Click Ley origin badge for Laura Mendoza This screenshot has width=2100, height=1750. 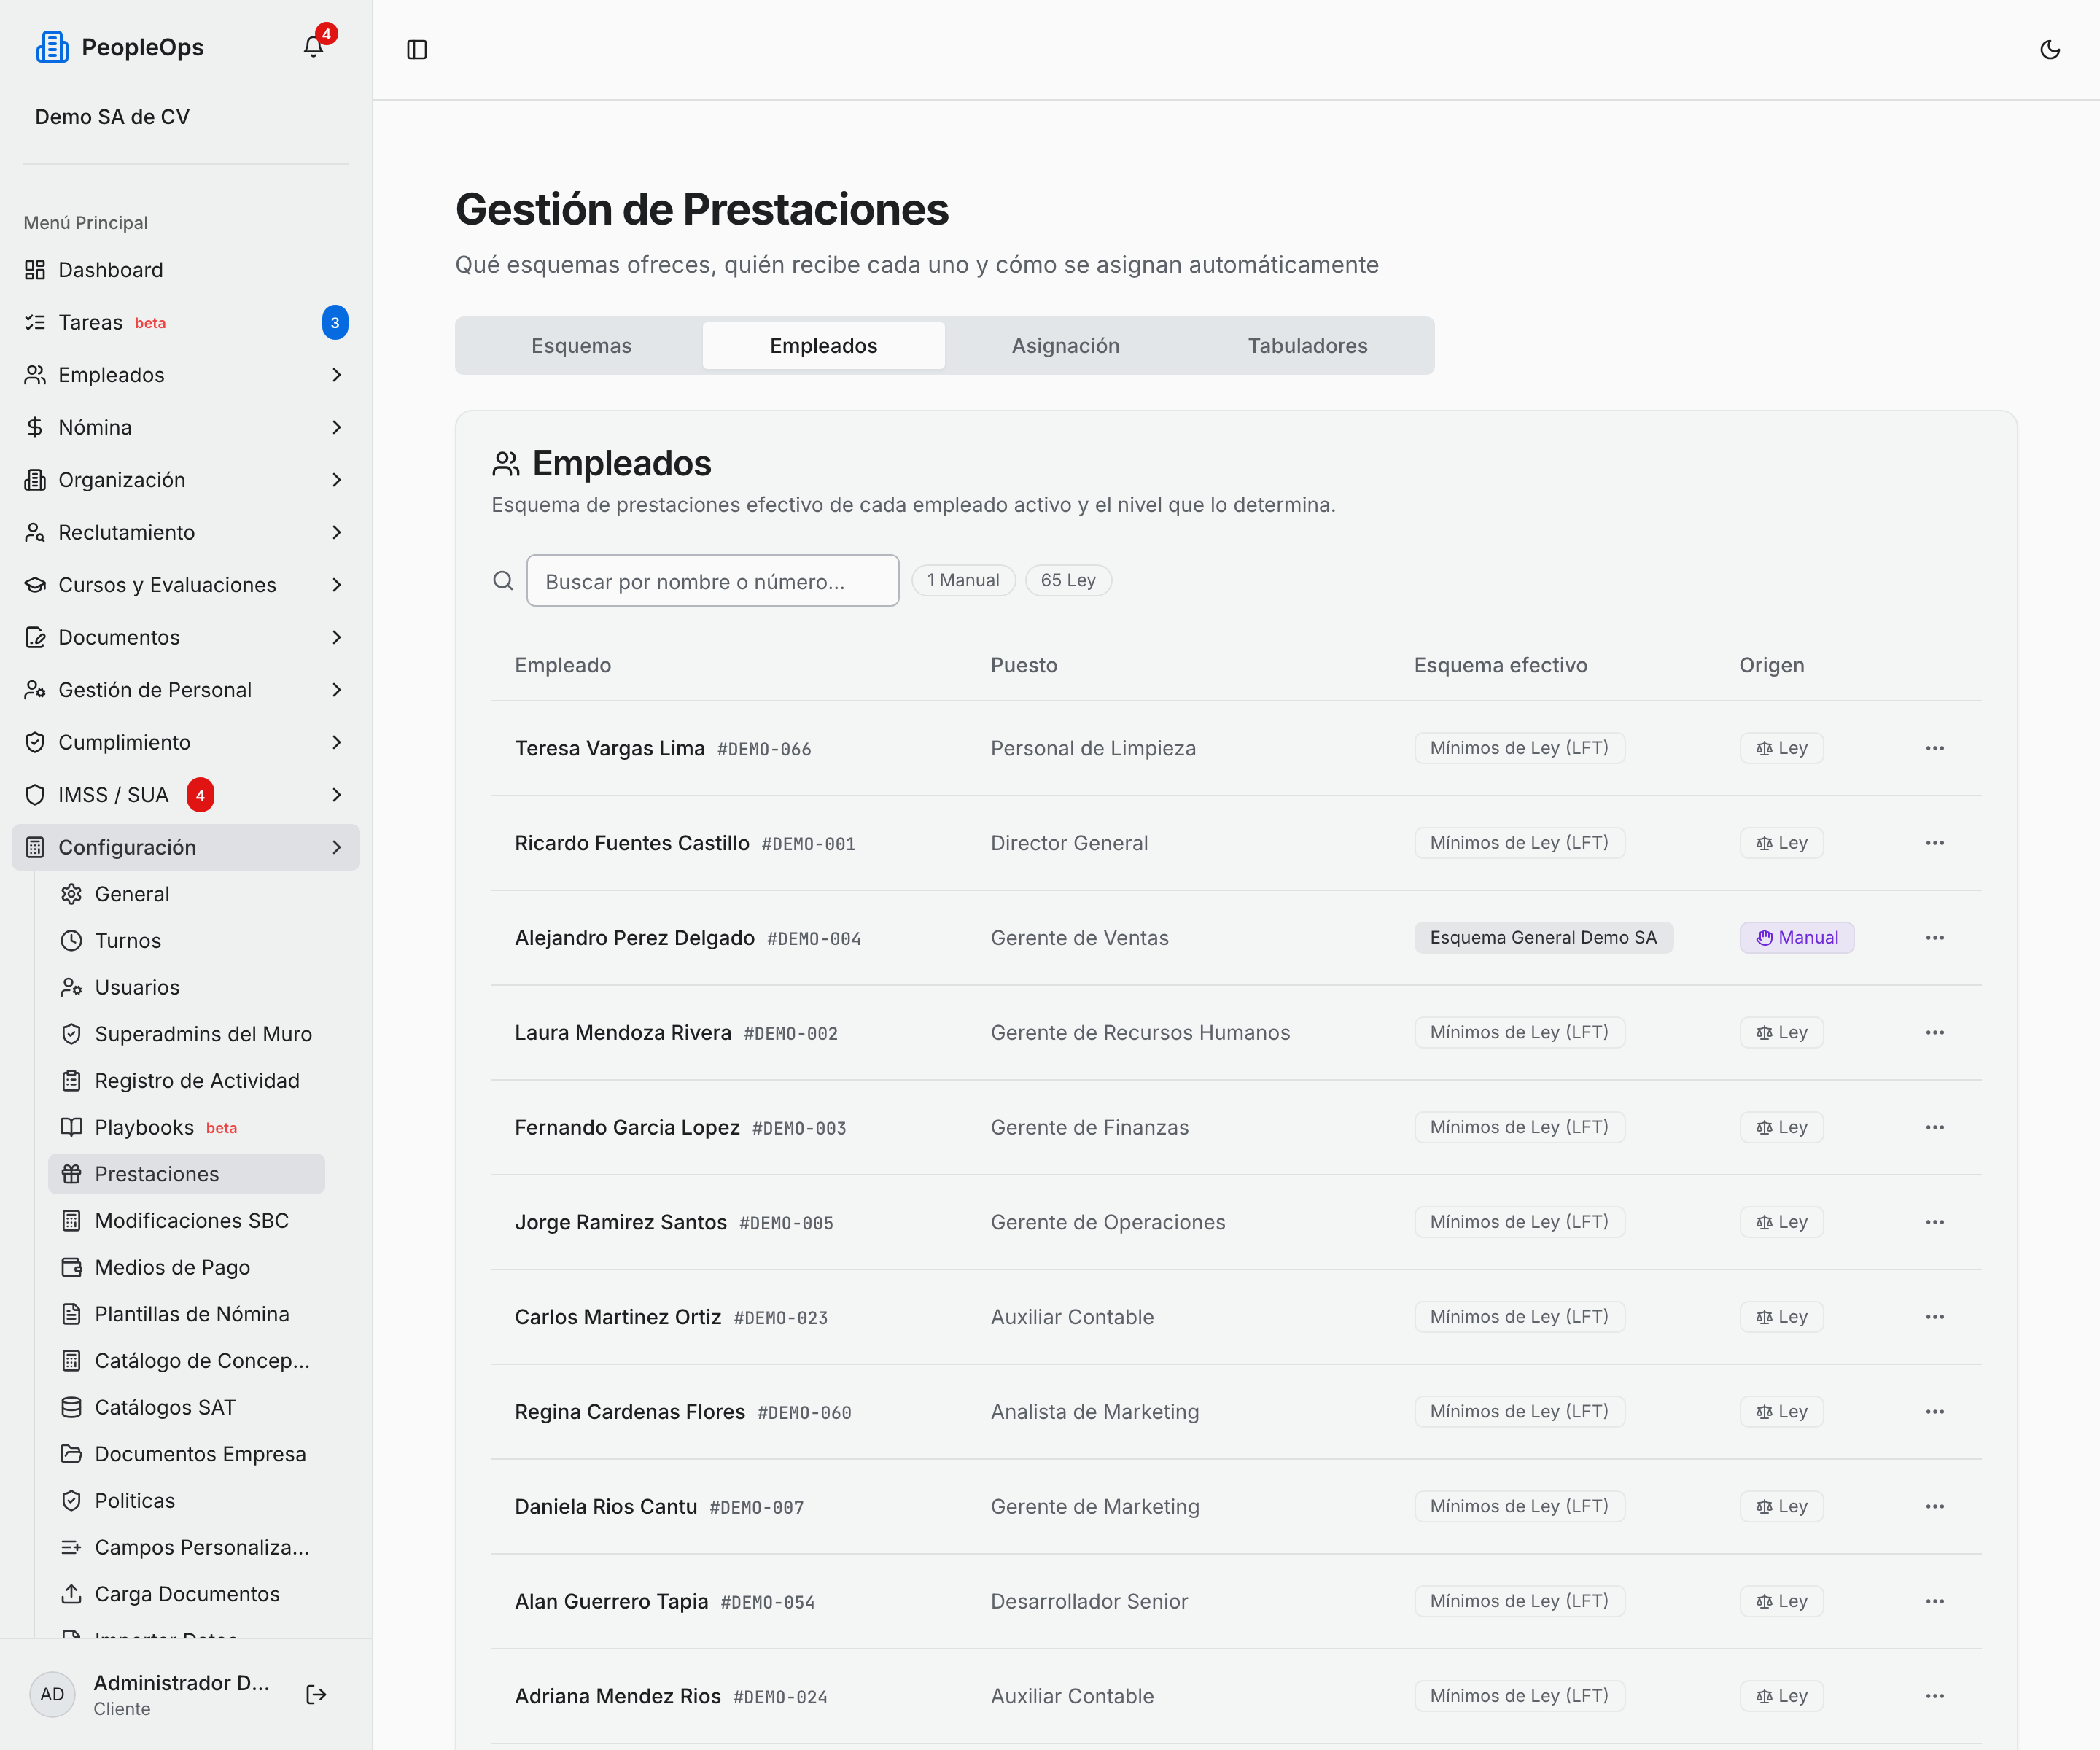pos(1781,1032)
